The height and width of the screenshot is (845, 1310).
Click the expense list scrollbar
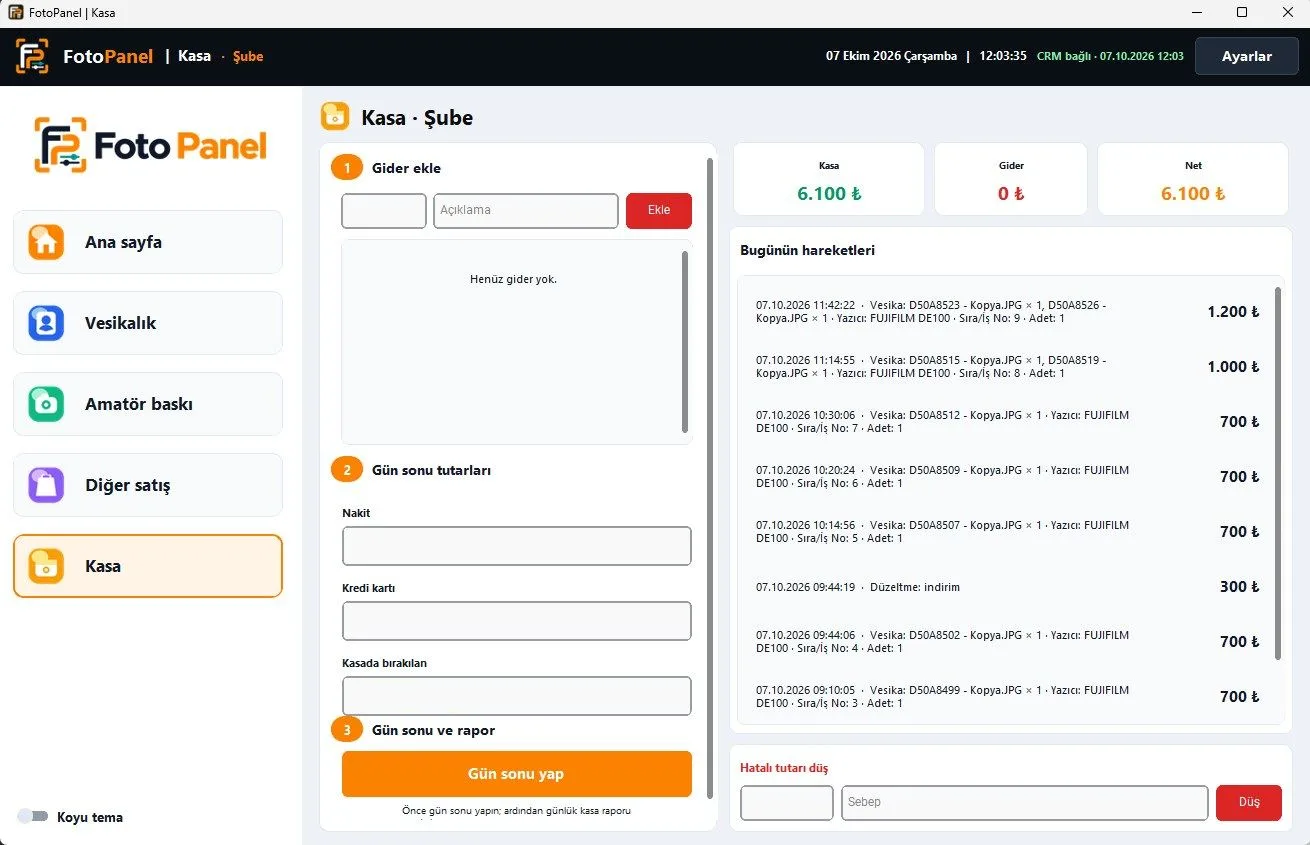685,341
